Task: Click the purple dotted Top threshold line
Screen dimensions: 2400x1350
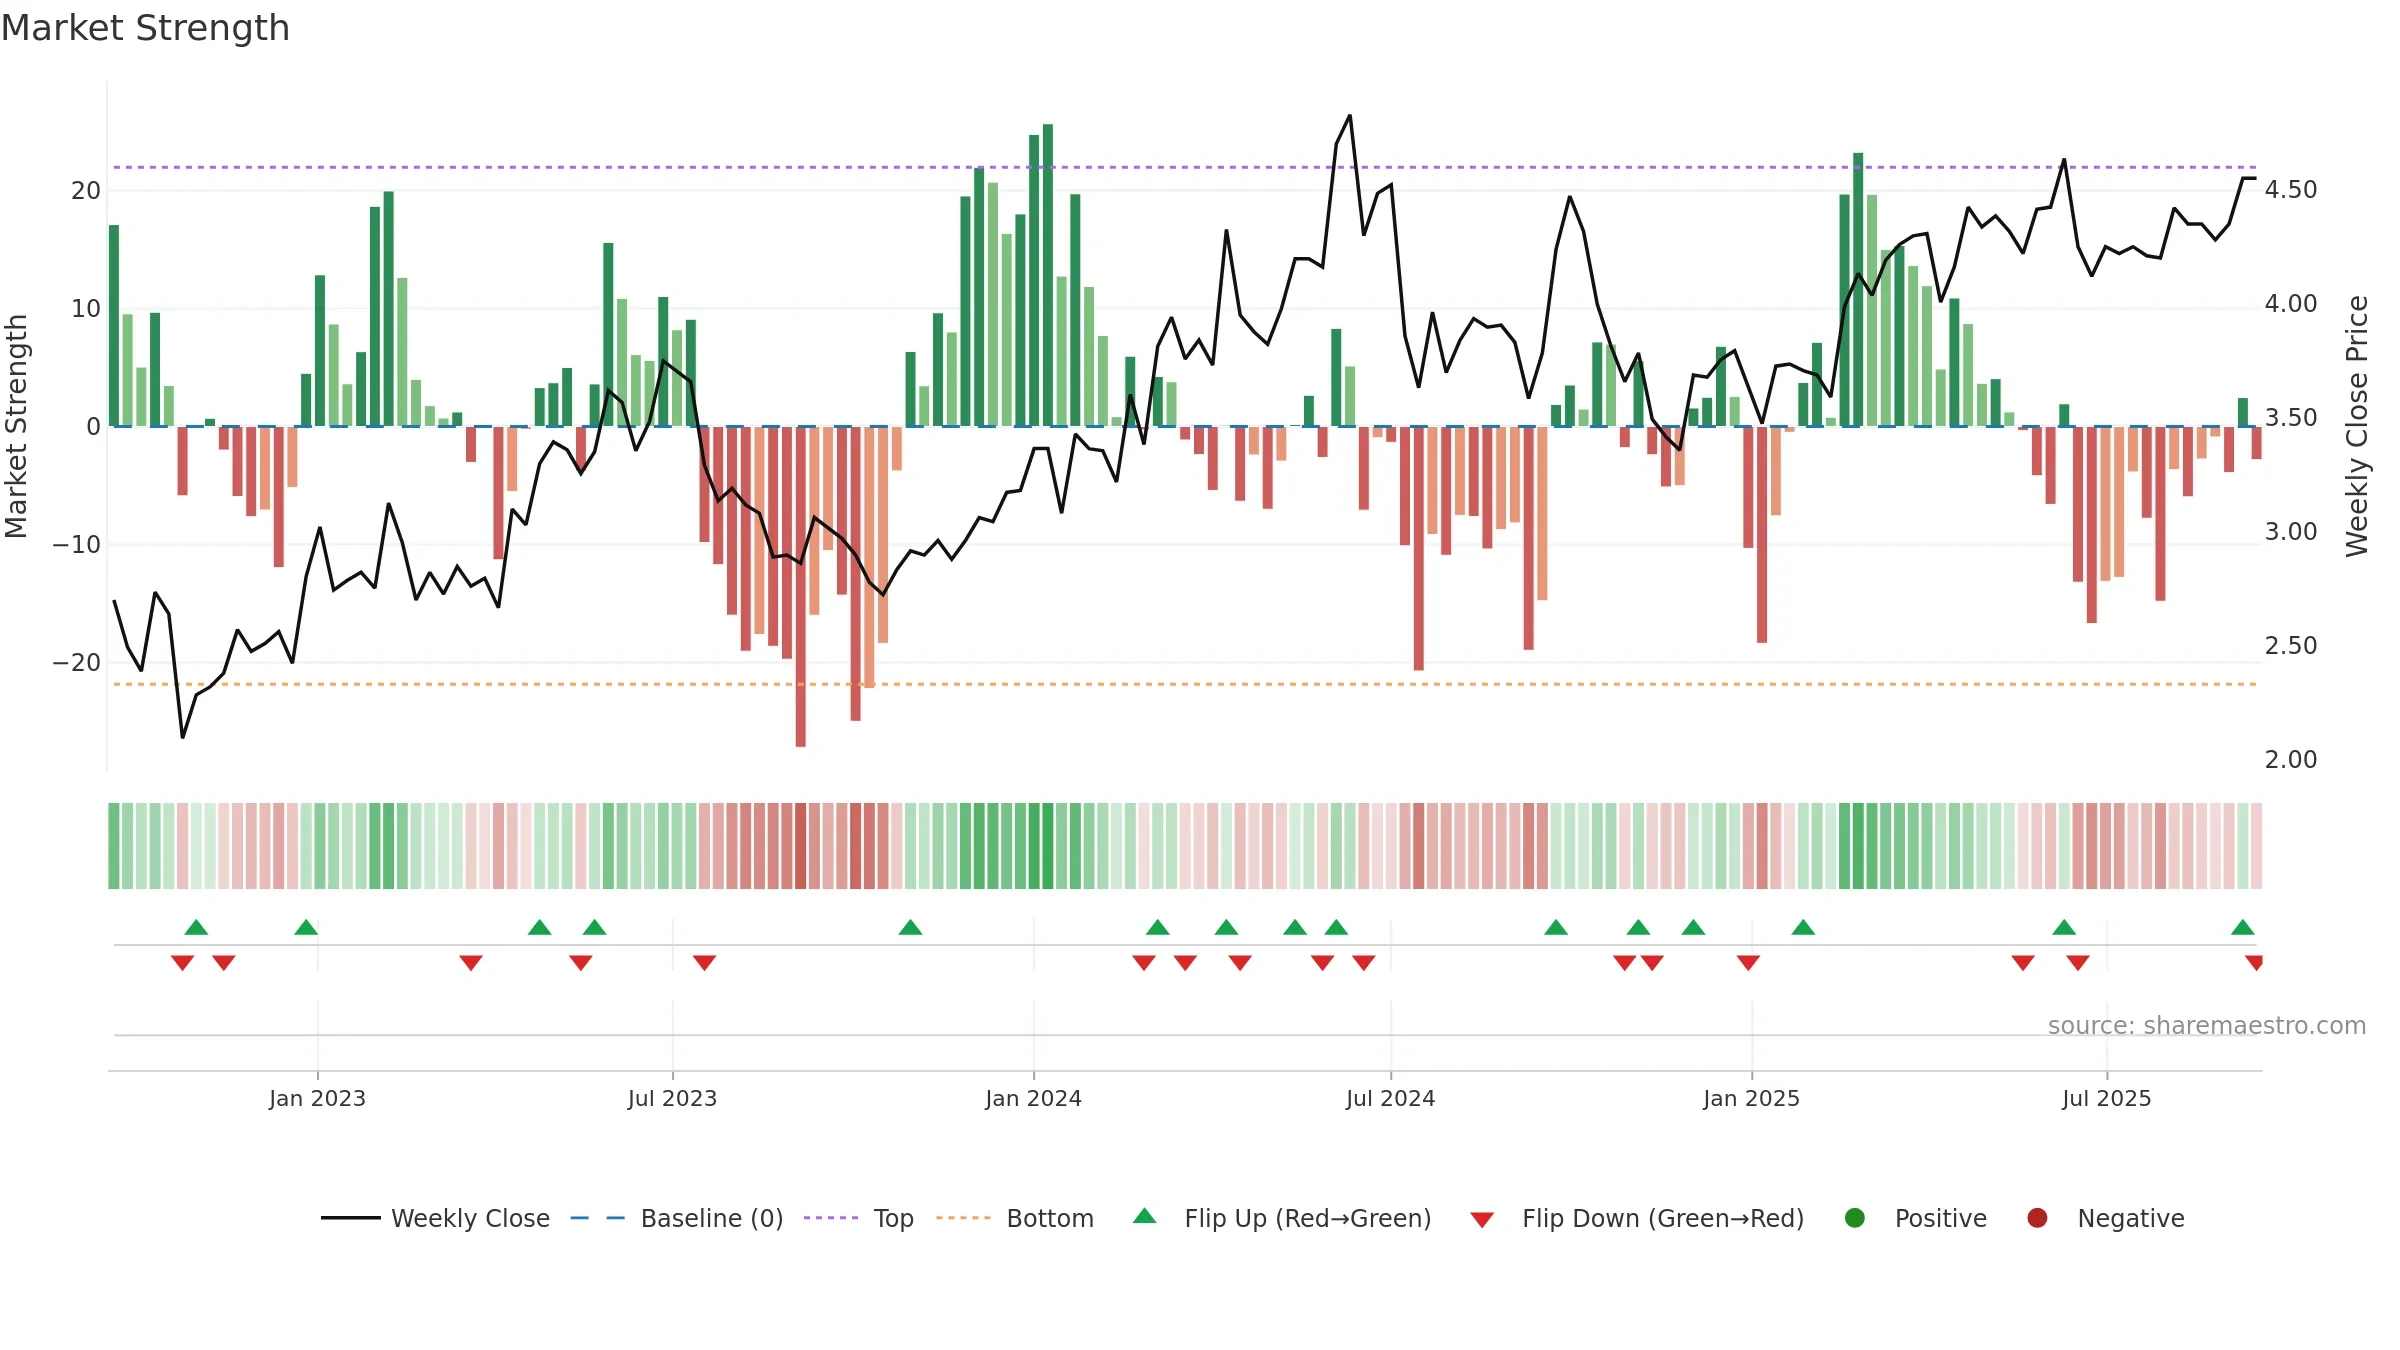Action: pyautogui.click(x=1185, y=167)
